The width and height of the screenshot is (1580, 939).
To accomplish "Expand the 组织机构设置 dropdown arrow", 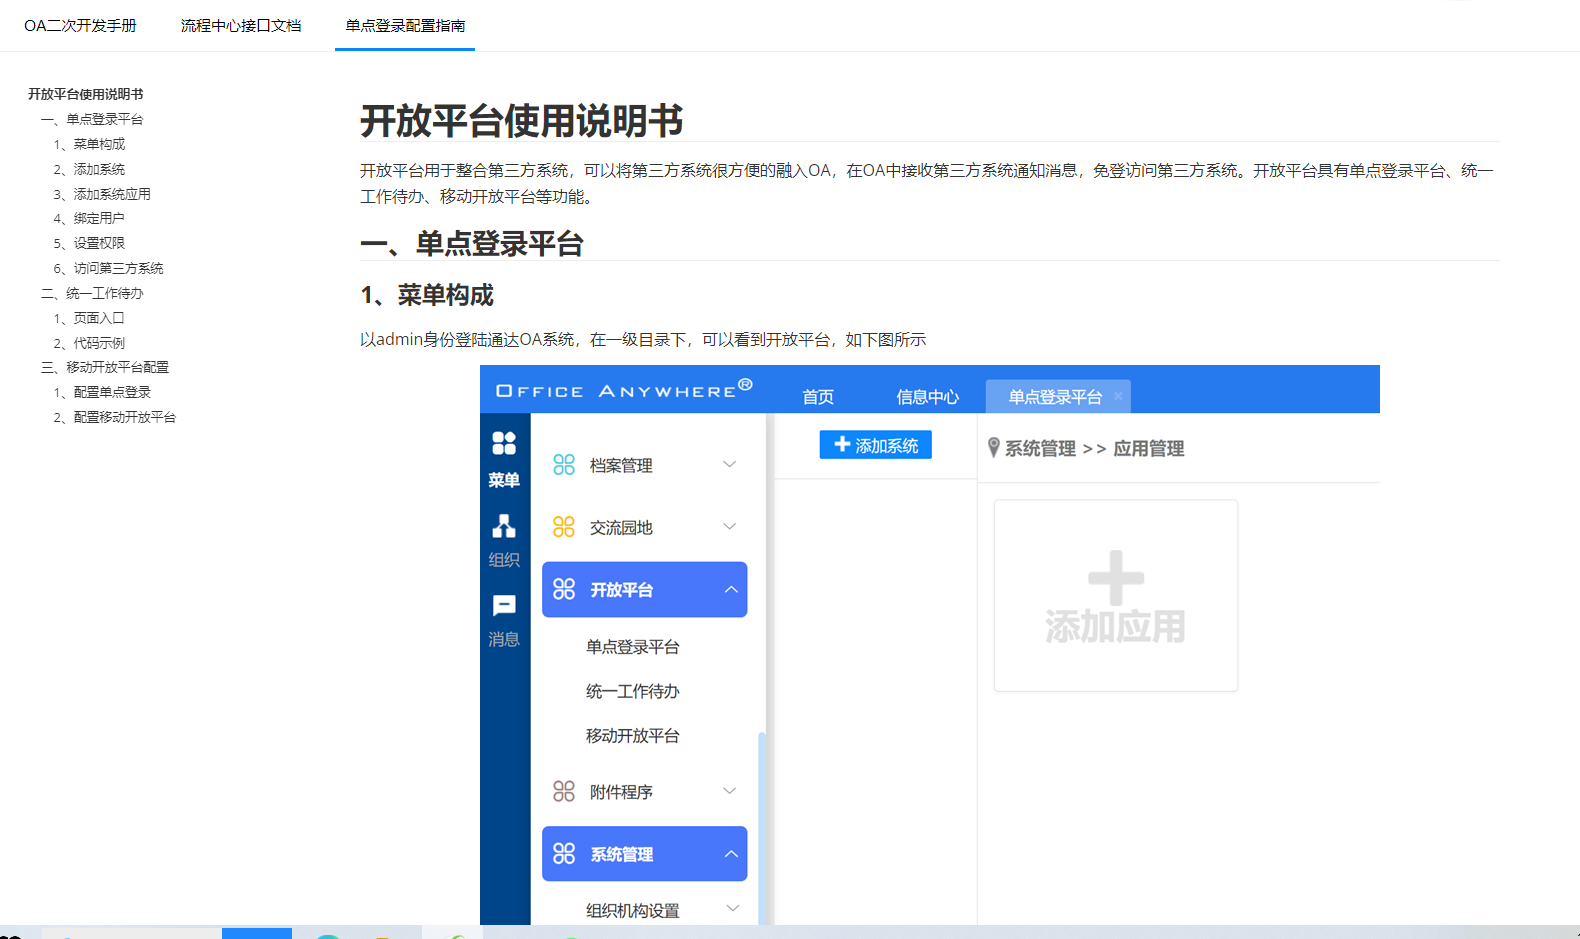I will [x=732, y=909].
